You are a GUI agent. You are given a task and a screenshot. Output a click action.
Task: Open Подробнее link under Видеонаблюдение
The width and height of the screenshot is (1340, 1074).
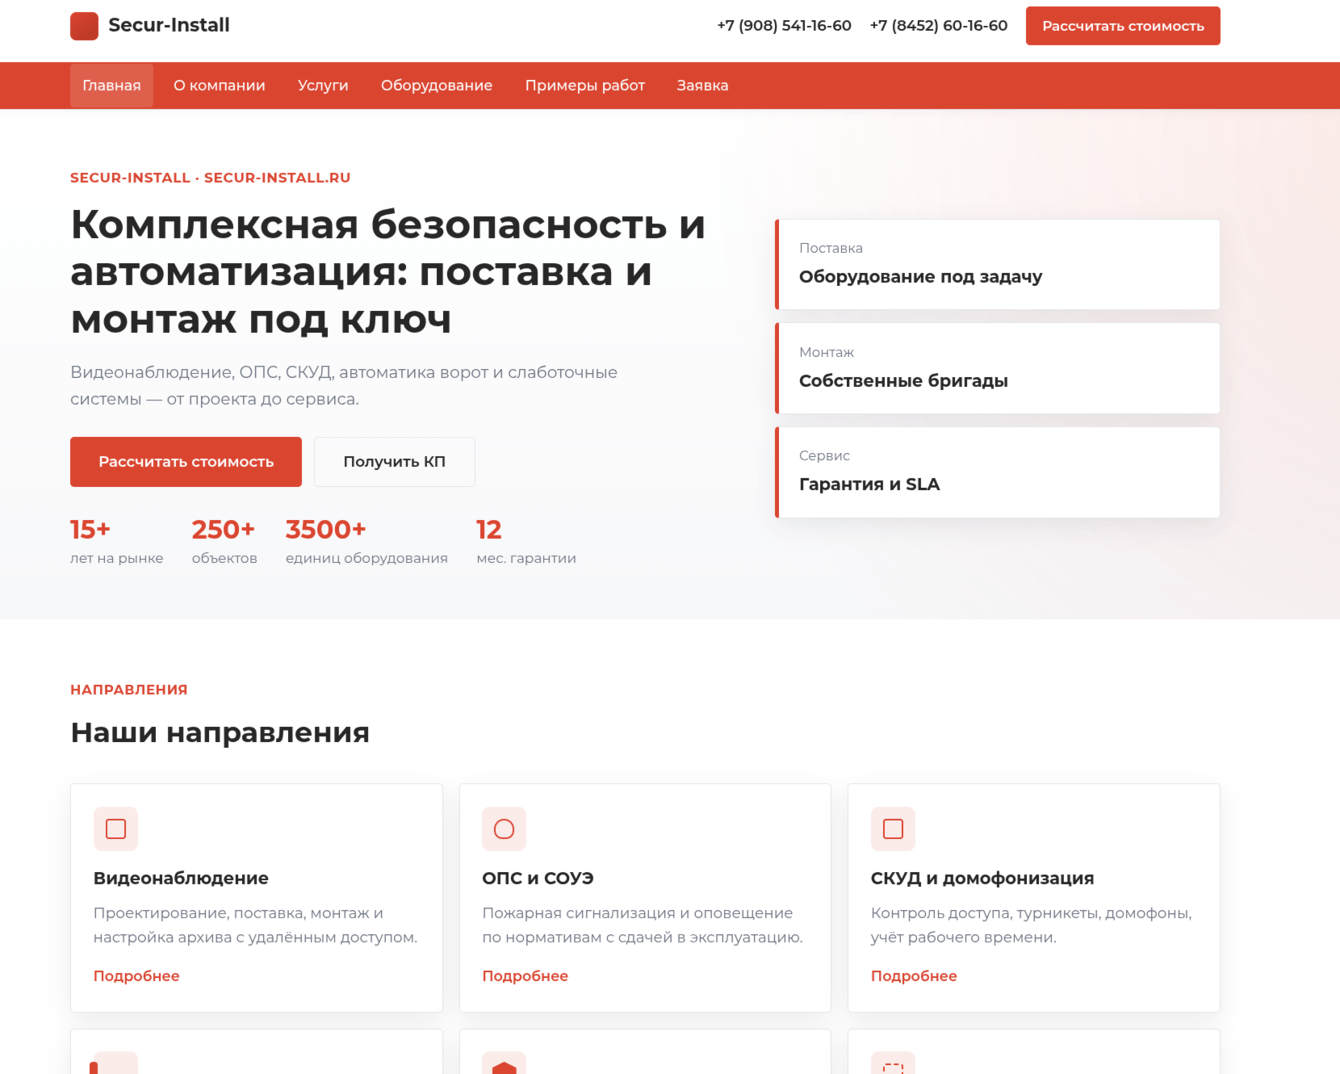pos(137,976)
